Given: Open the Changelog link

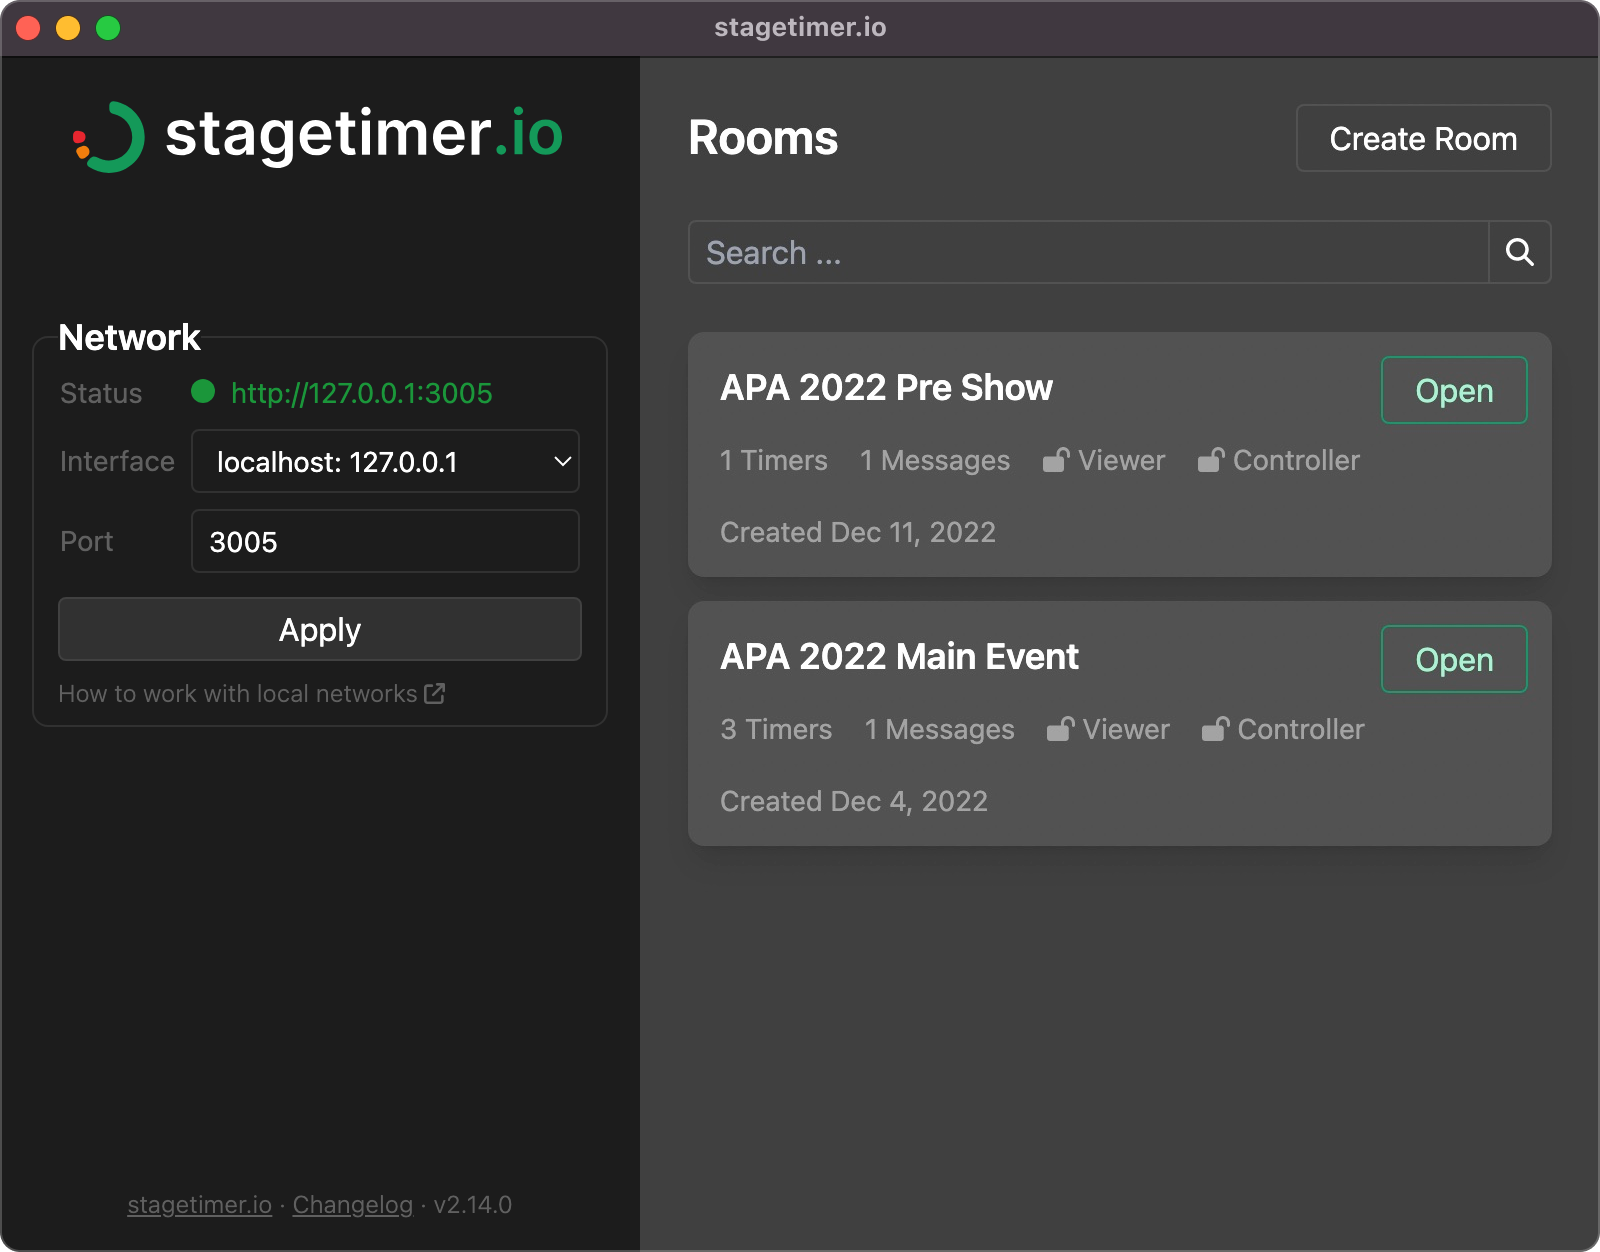Looking at the screenshot, I should [x=352, y=1205].
